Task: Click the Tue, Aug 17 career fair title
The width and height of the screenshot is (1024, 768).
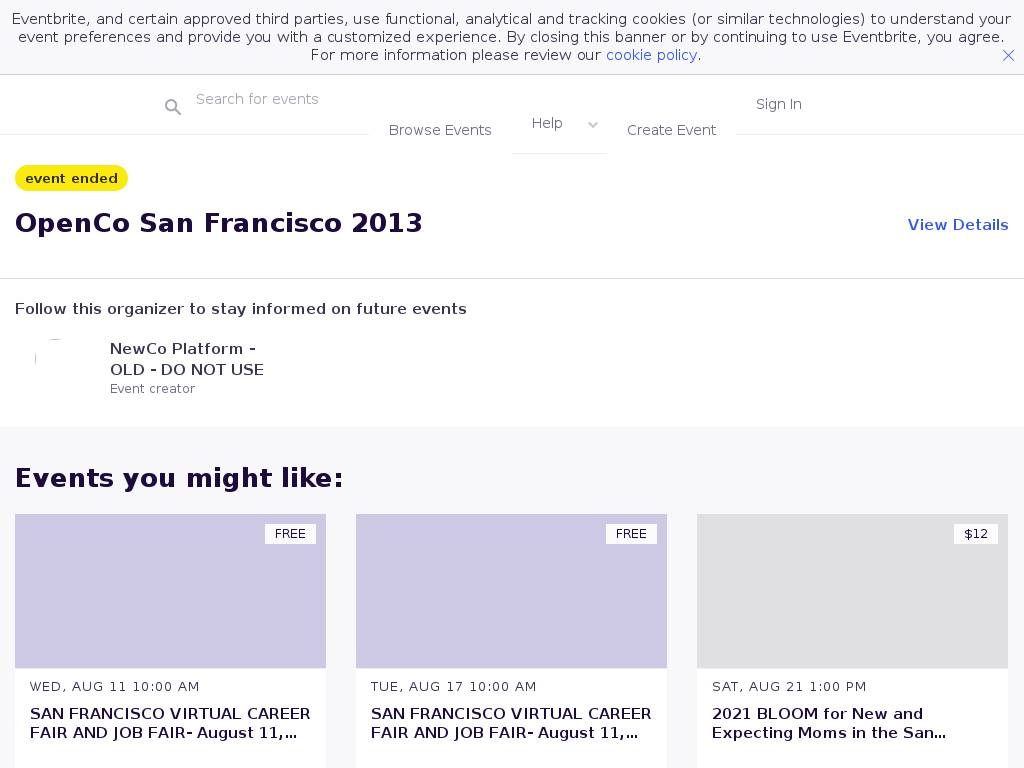Action: point(511,723)
